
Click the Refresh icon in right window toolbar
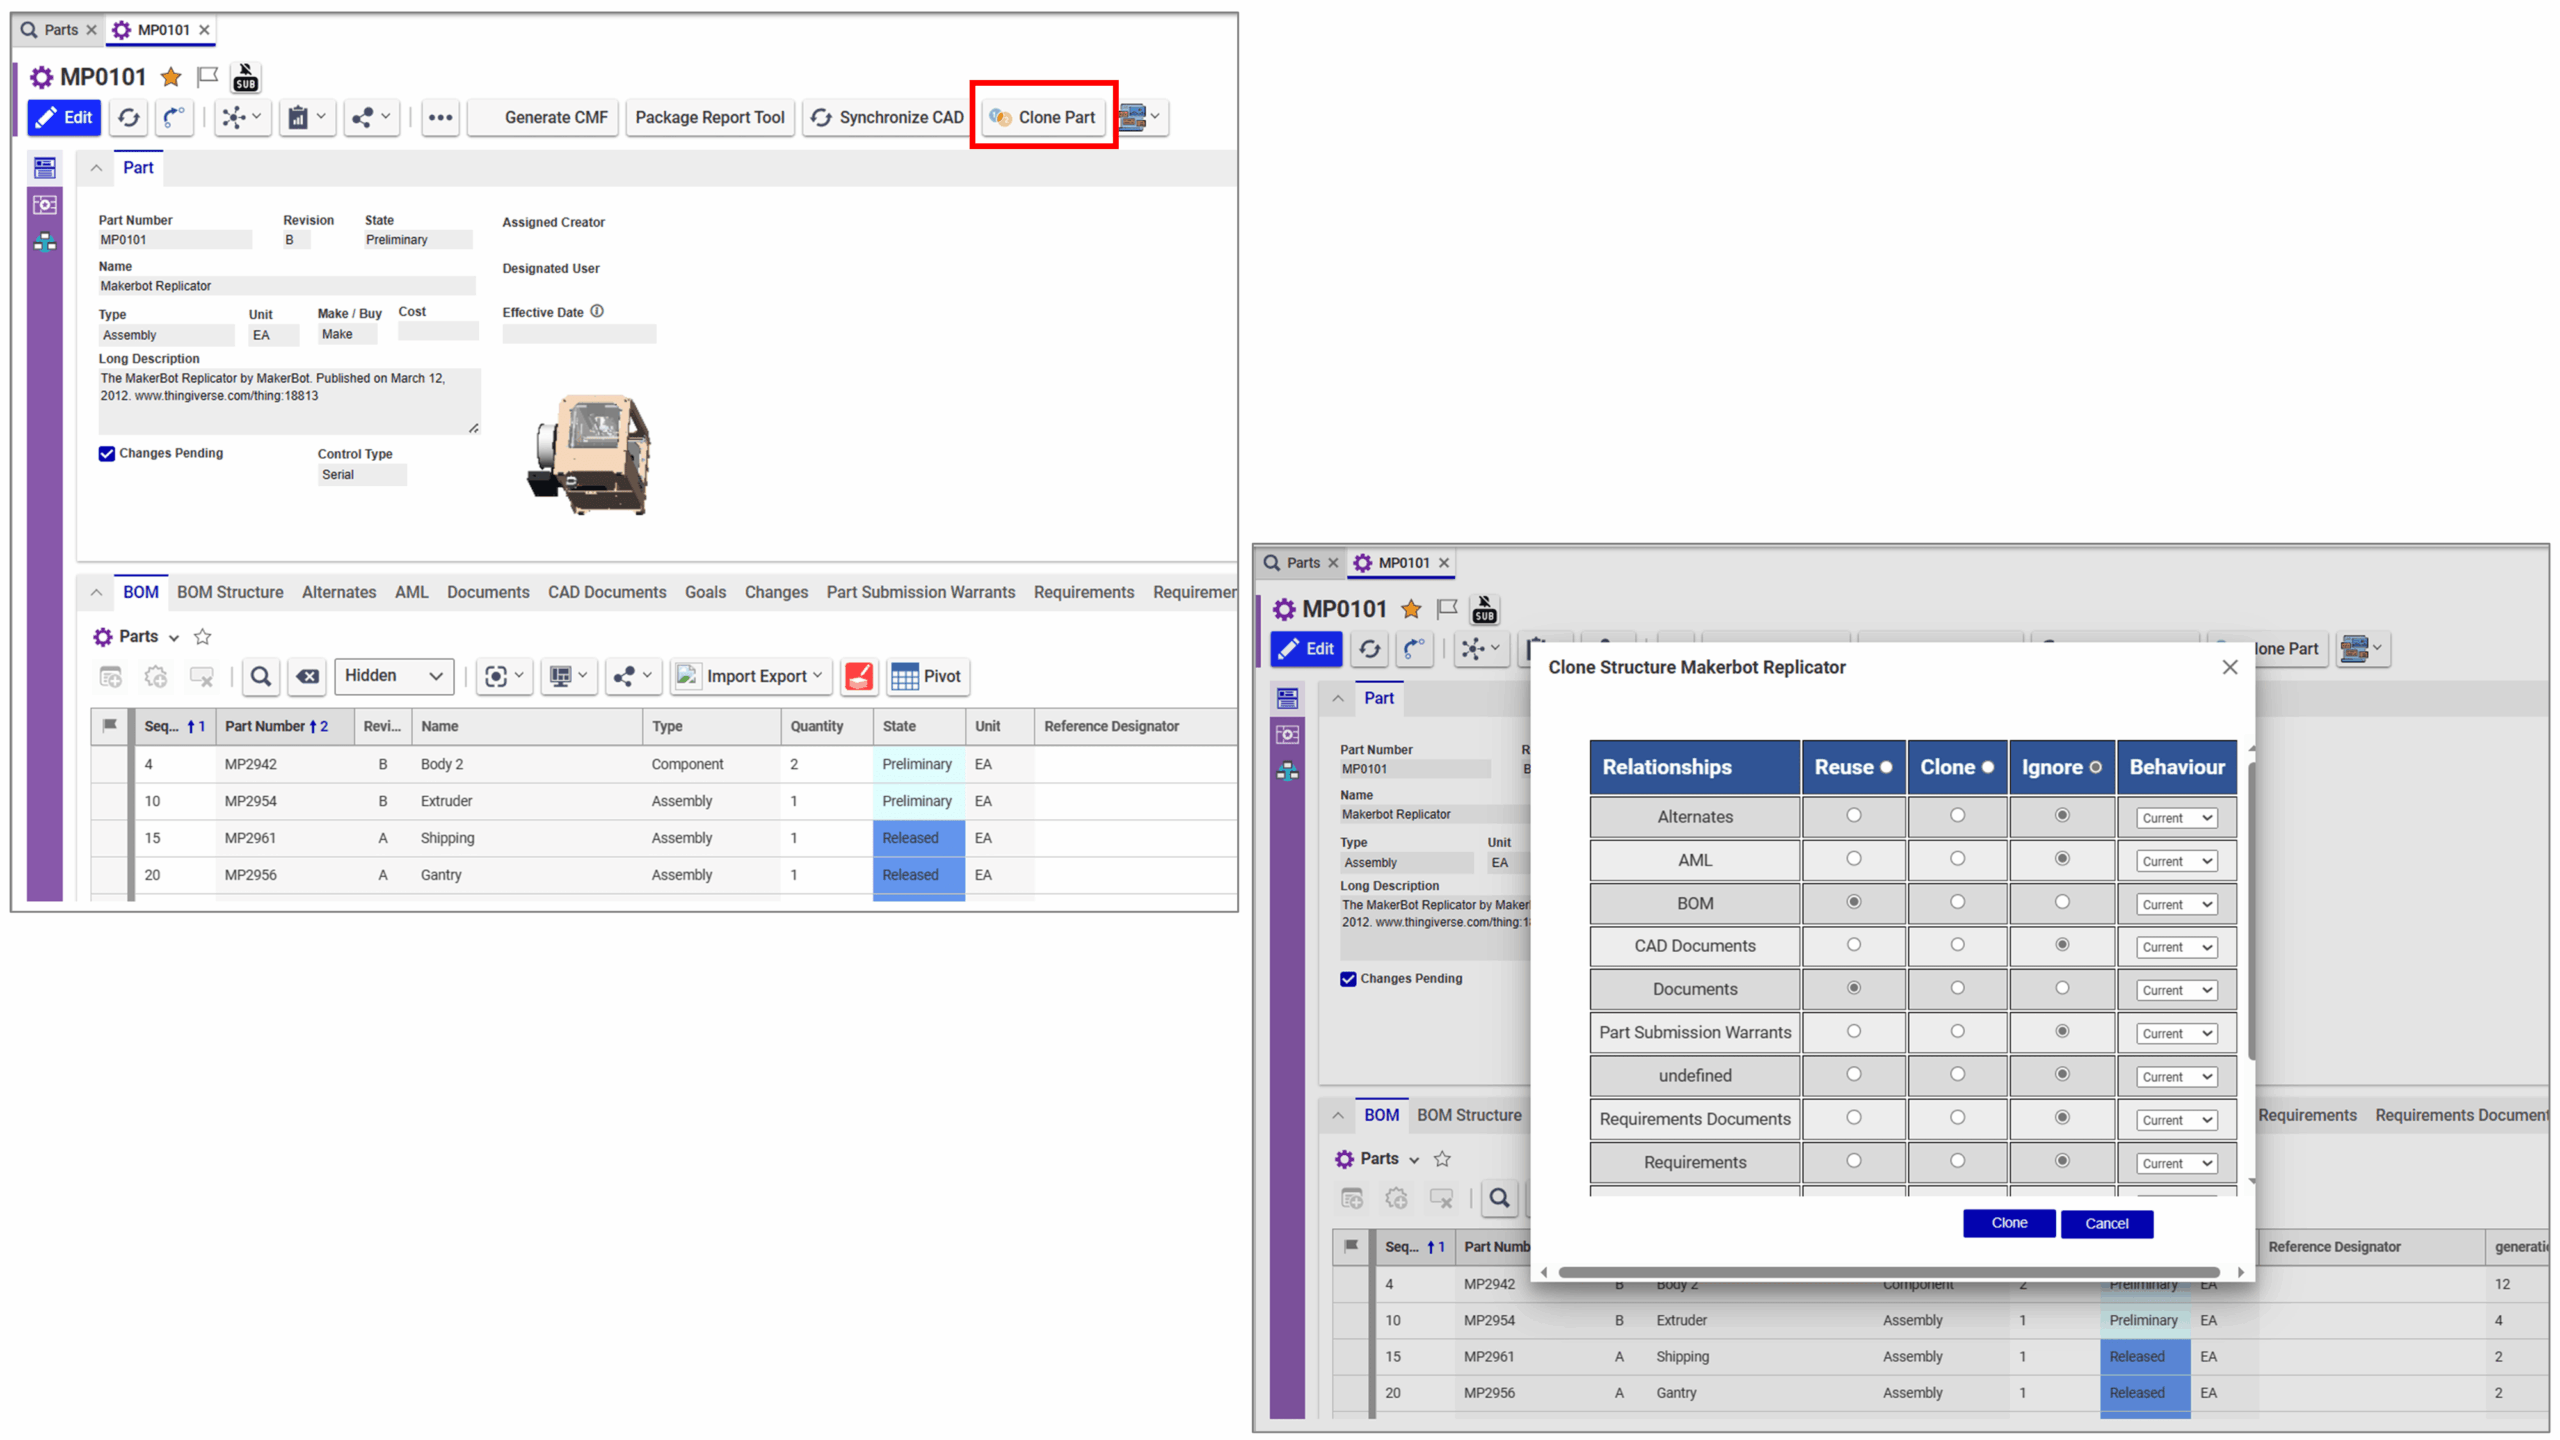coord(1370,649)
